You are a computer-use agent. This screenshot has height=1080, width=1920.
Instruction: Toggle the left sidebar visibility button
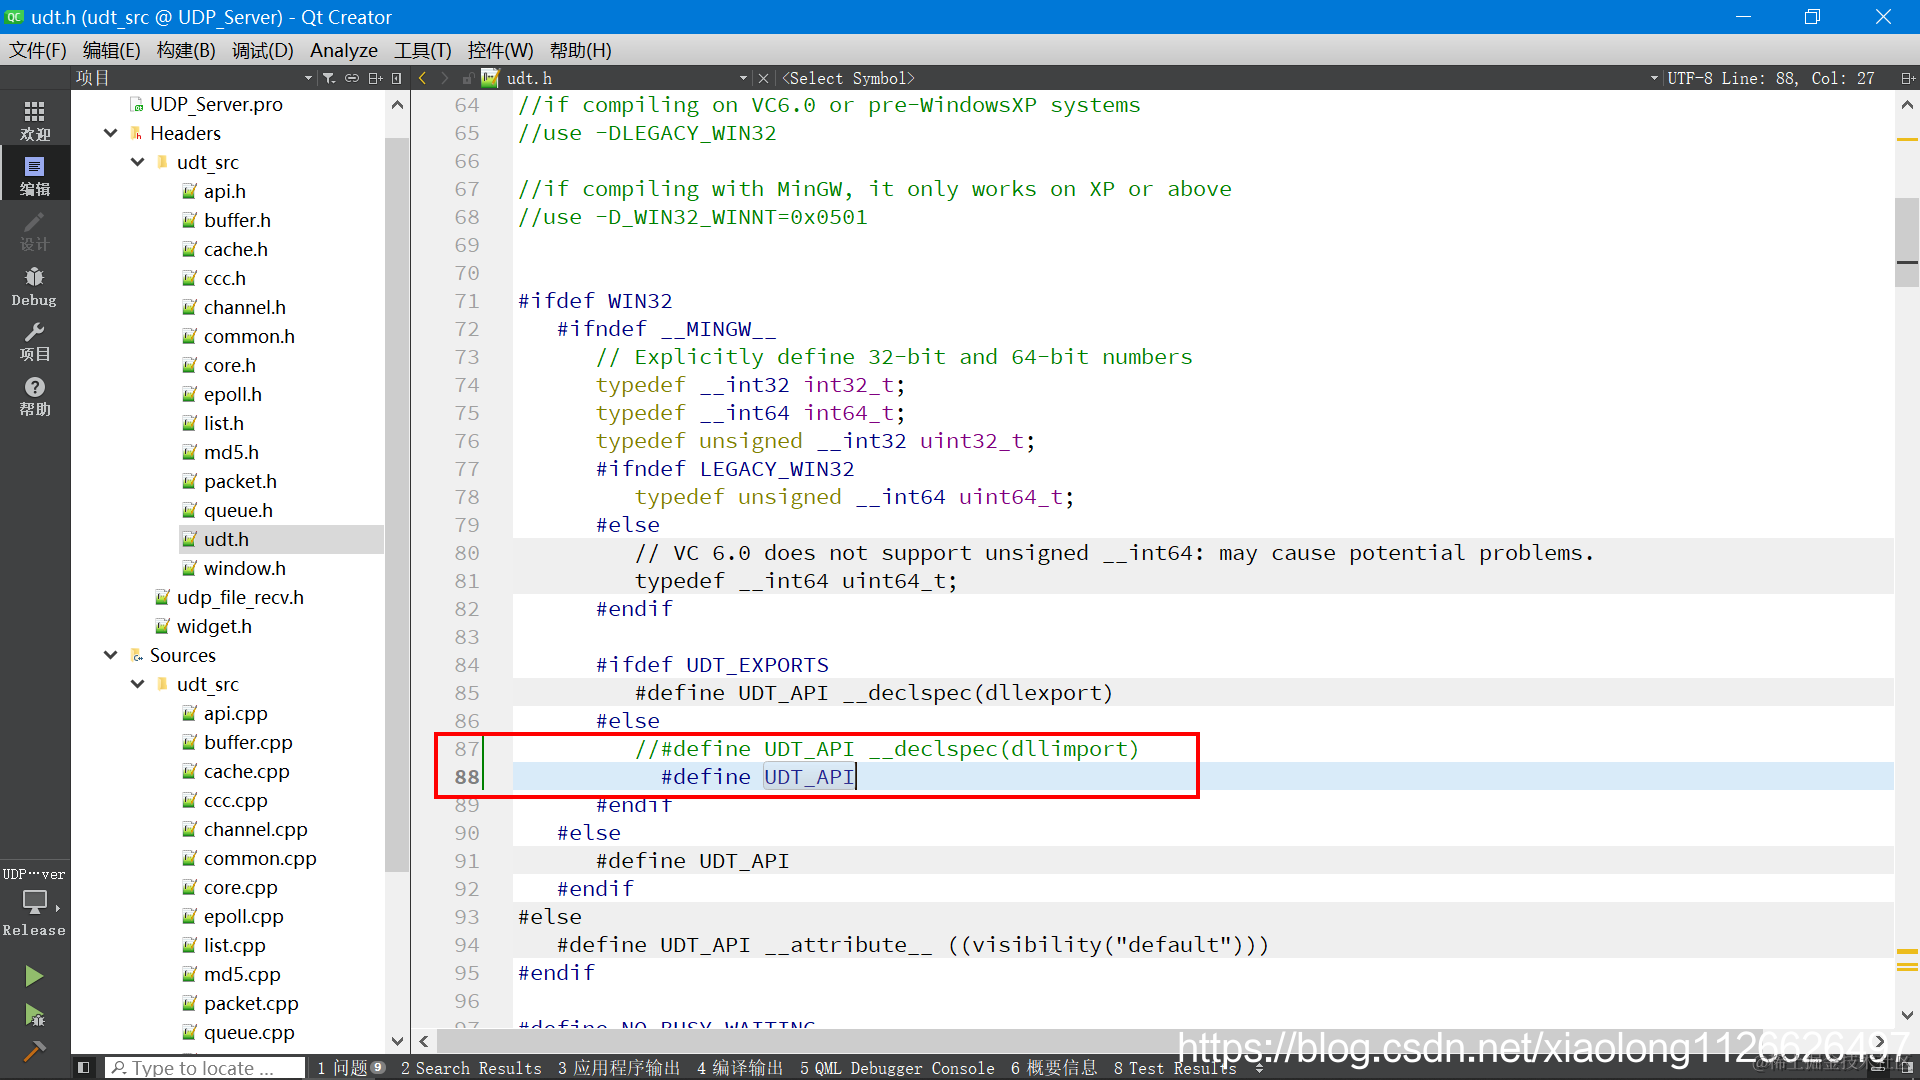[x=84, y=1068]
